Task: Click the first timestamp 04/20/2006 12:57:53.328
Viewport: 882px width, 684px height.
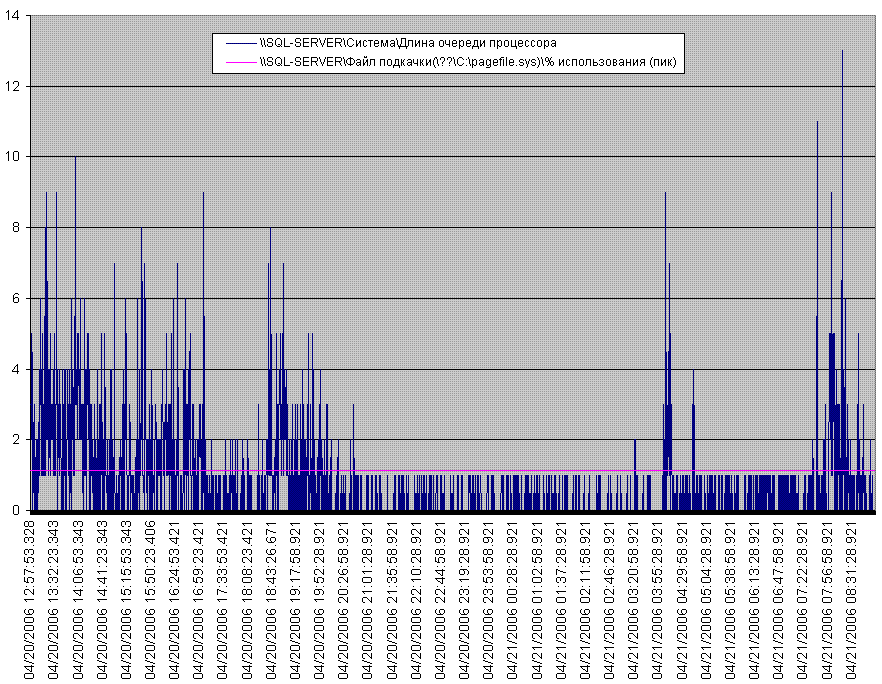Action: 31,600
